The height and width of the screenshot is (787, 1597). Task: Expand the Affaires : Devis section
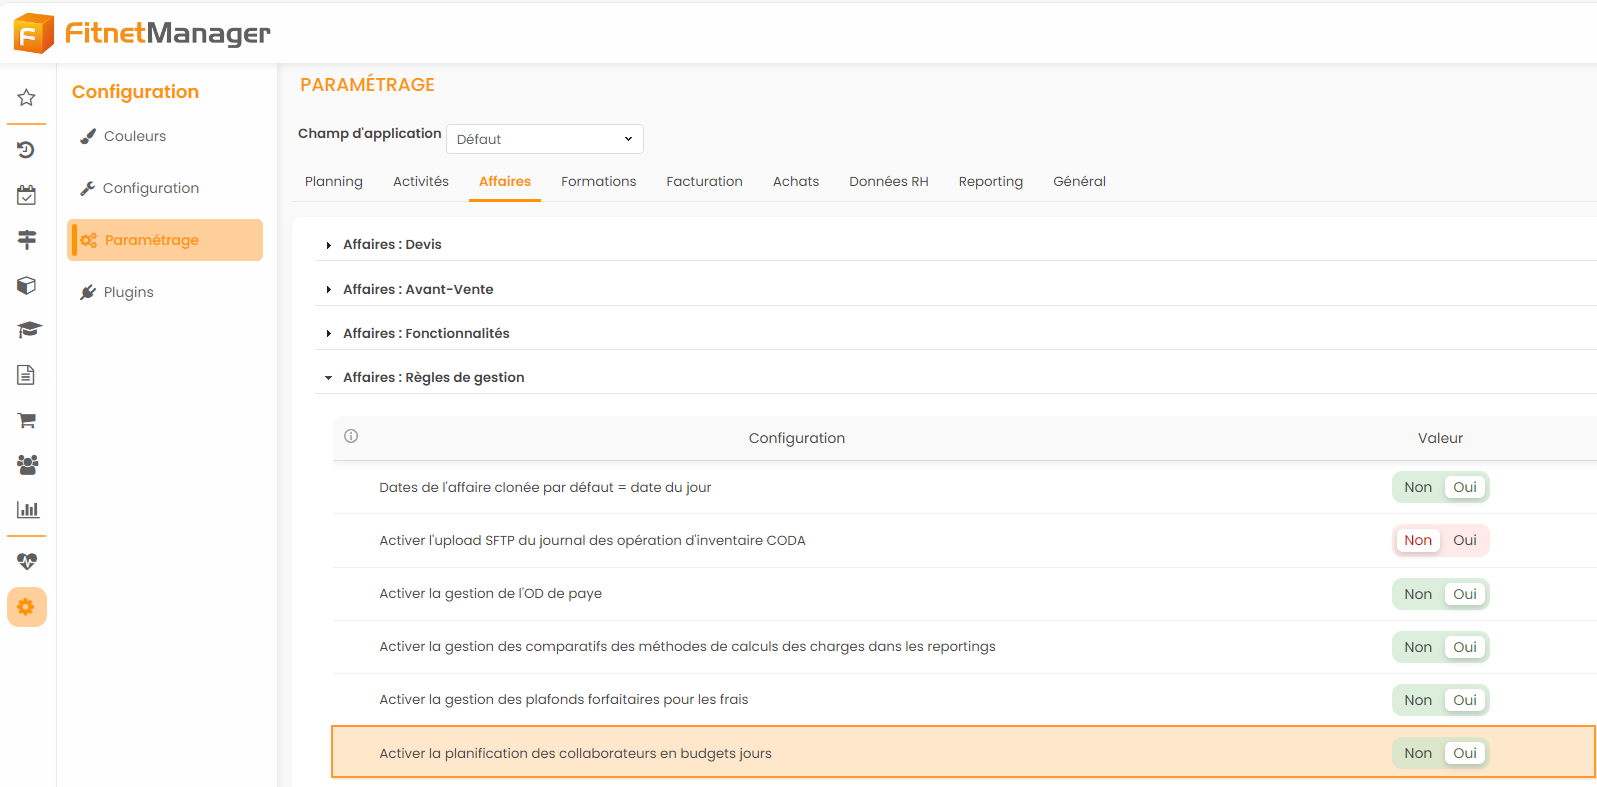392,245
